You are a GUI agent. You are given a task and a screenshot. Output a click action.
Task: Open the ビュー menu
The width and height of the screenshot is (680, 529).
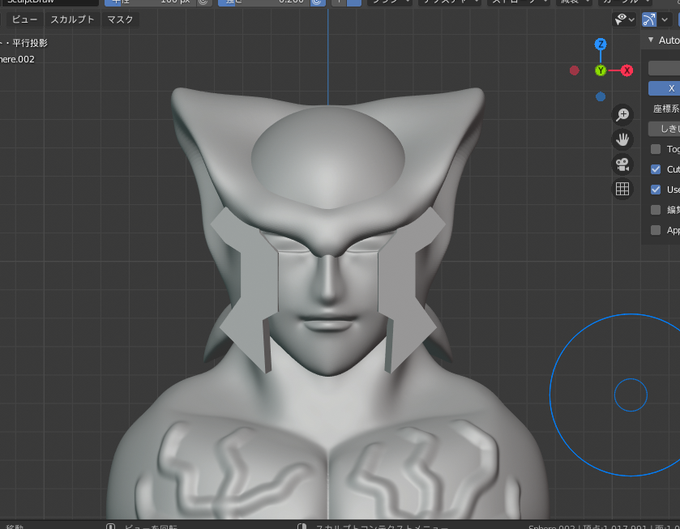click(x=24, y=20)
